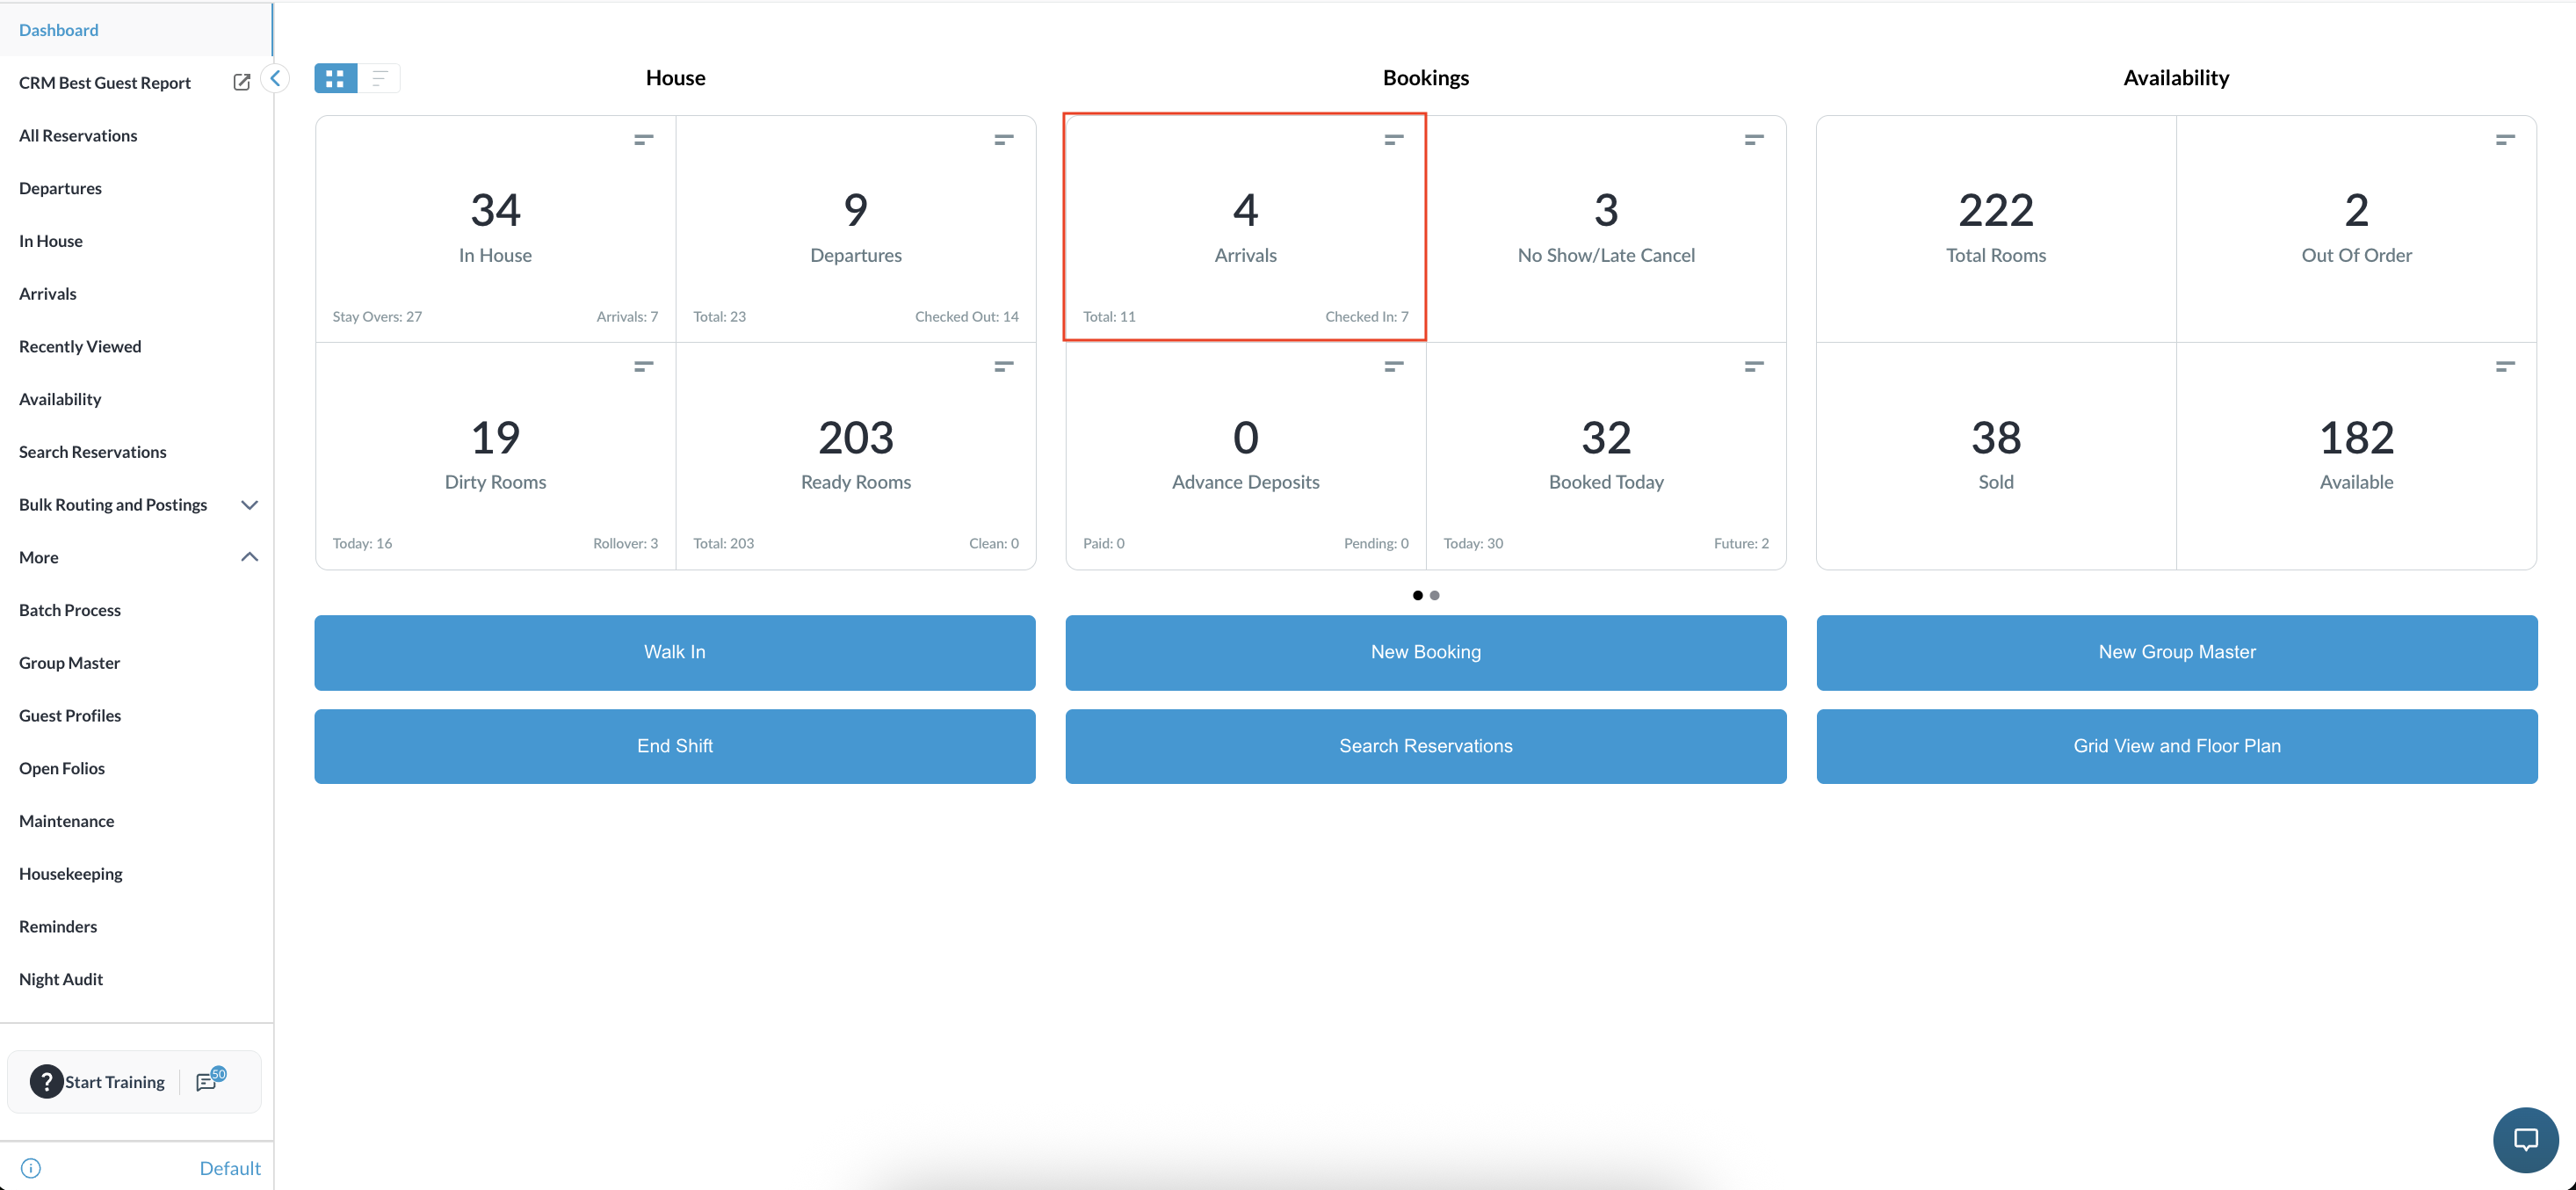This screenshot has width=2576, height=1190.
Task: Open Departures card menu icon
Action: tap(1004, 140)
